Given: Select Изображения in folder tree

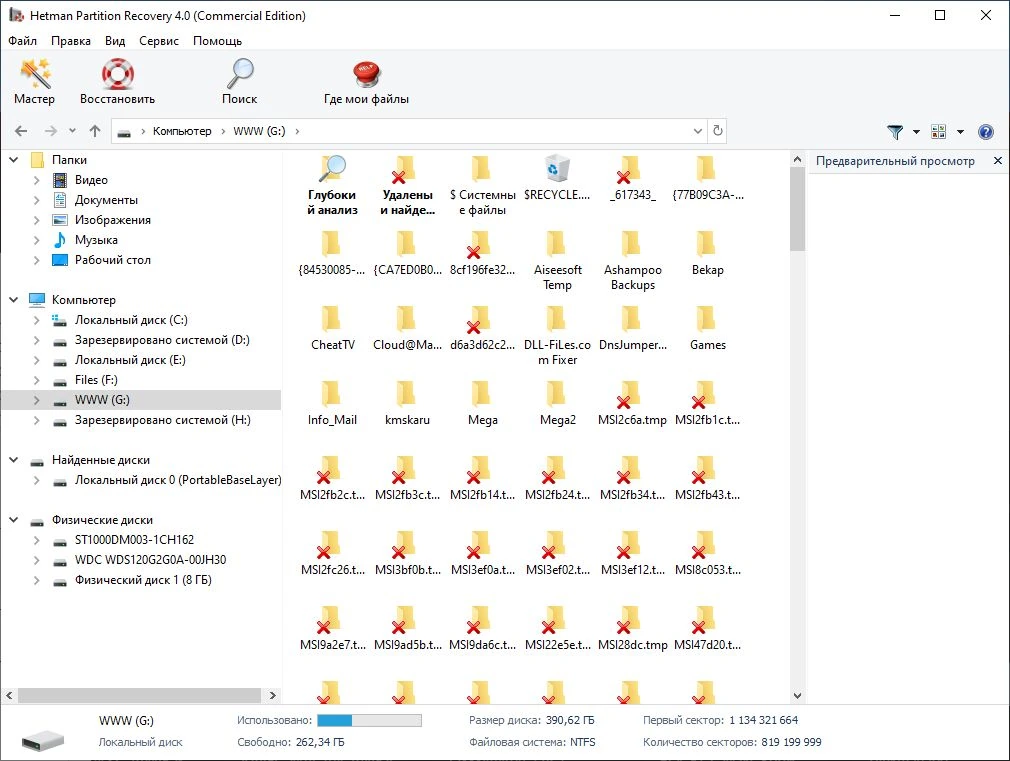Looking at the screenshot, I should (x=113, y=220).
